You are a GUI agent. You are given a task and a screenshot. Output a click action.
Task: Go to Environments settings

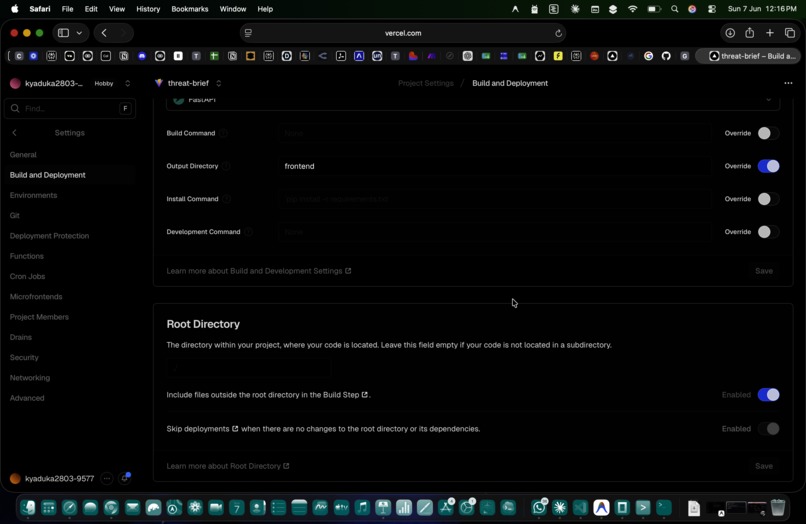[33, 195]
